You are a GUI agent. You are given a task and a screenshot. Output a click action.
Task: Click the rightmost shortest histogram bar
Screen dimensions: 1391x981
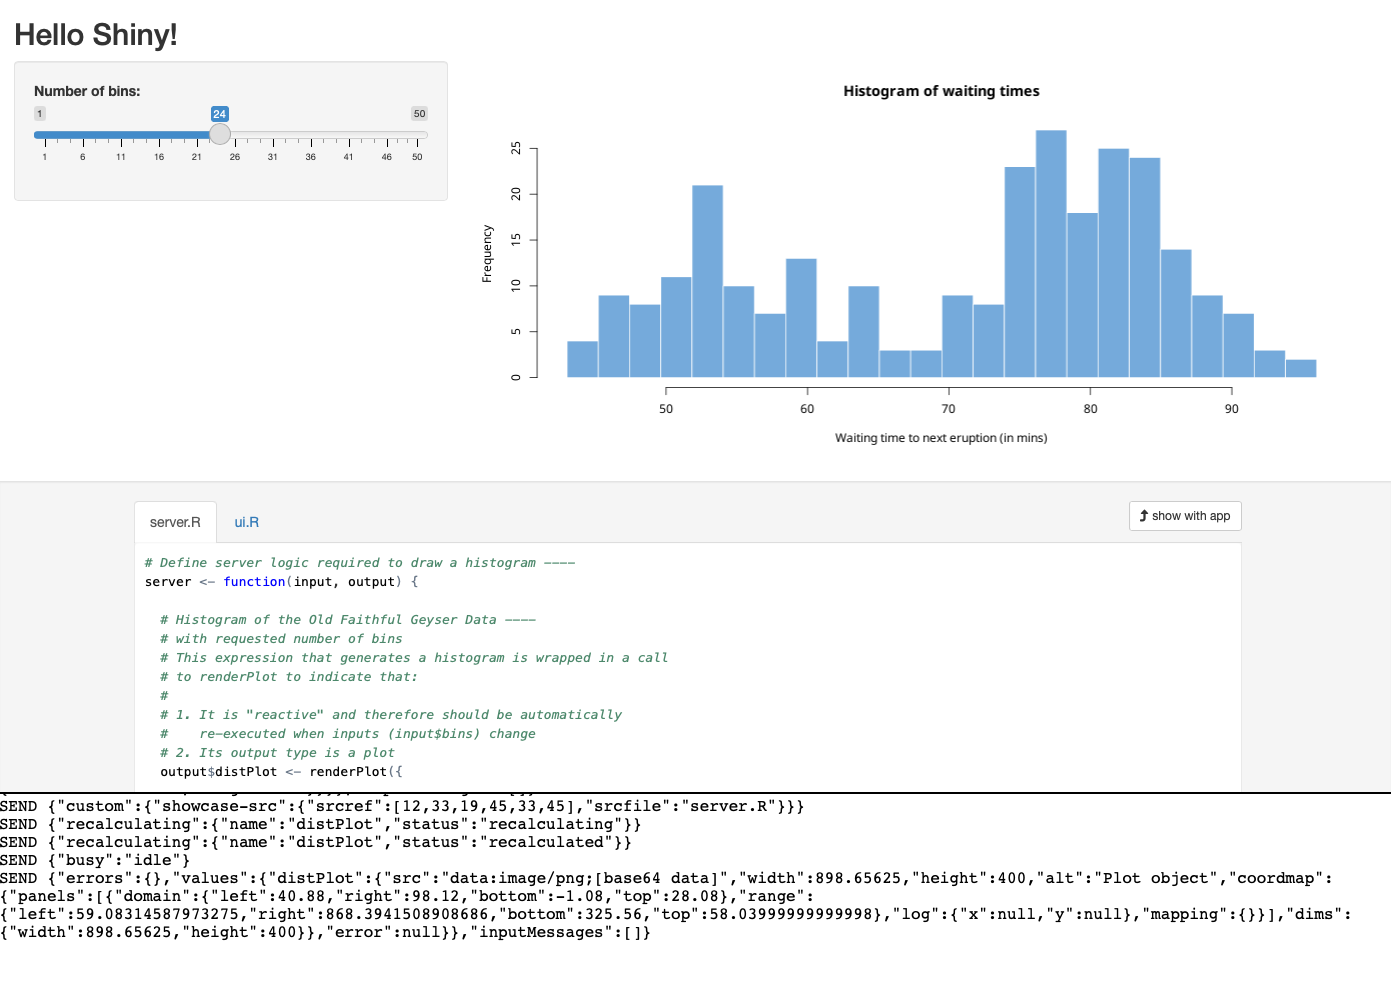point(1300,368)
